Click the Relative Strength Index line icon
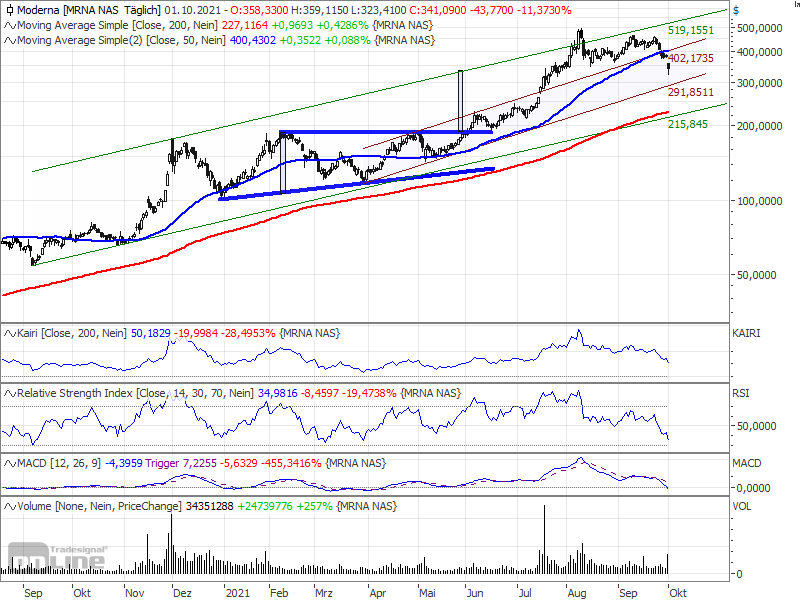The height and width of the screenshot is (600, 800). click(9, 393)
